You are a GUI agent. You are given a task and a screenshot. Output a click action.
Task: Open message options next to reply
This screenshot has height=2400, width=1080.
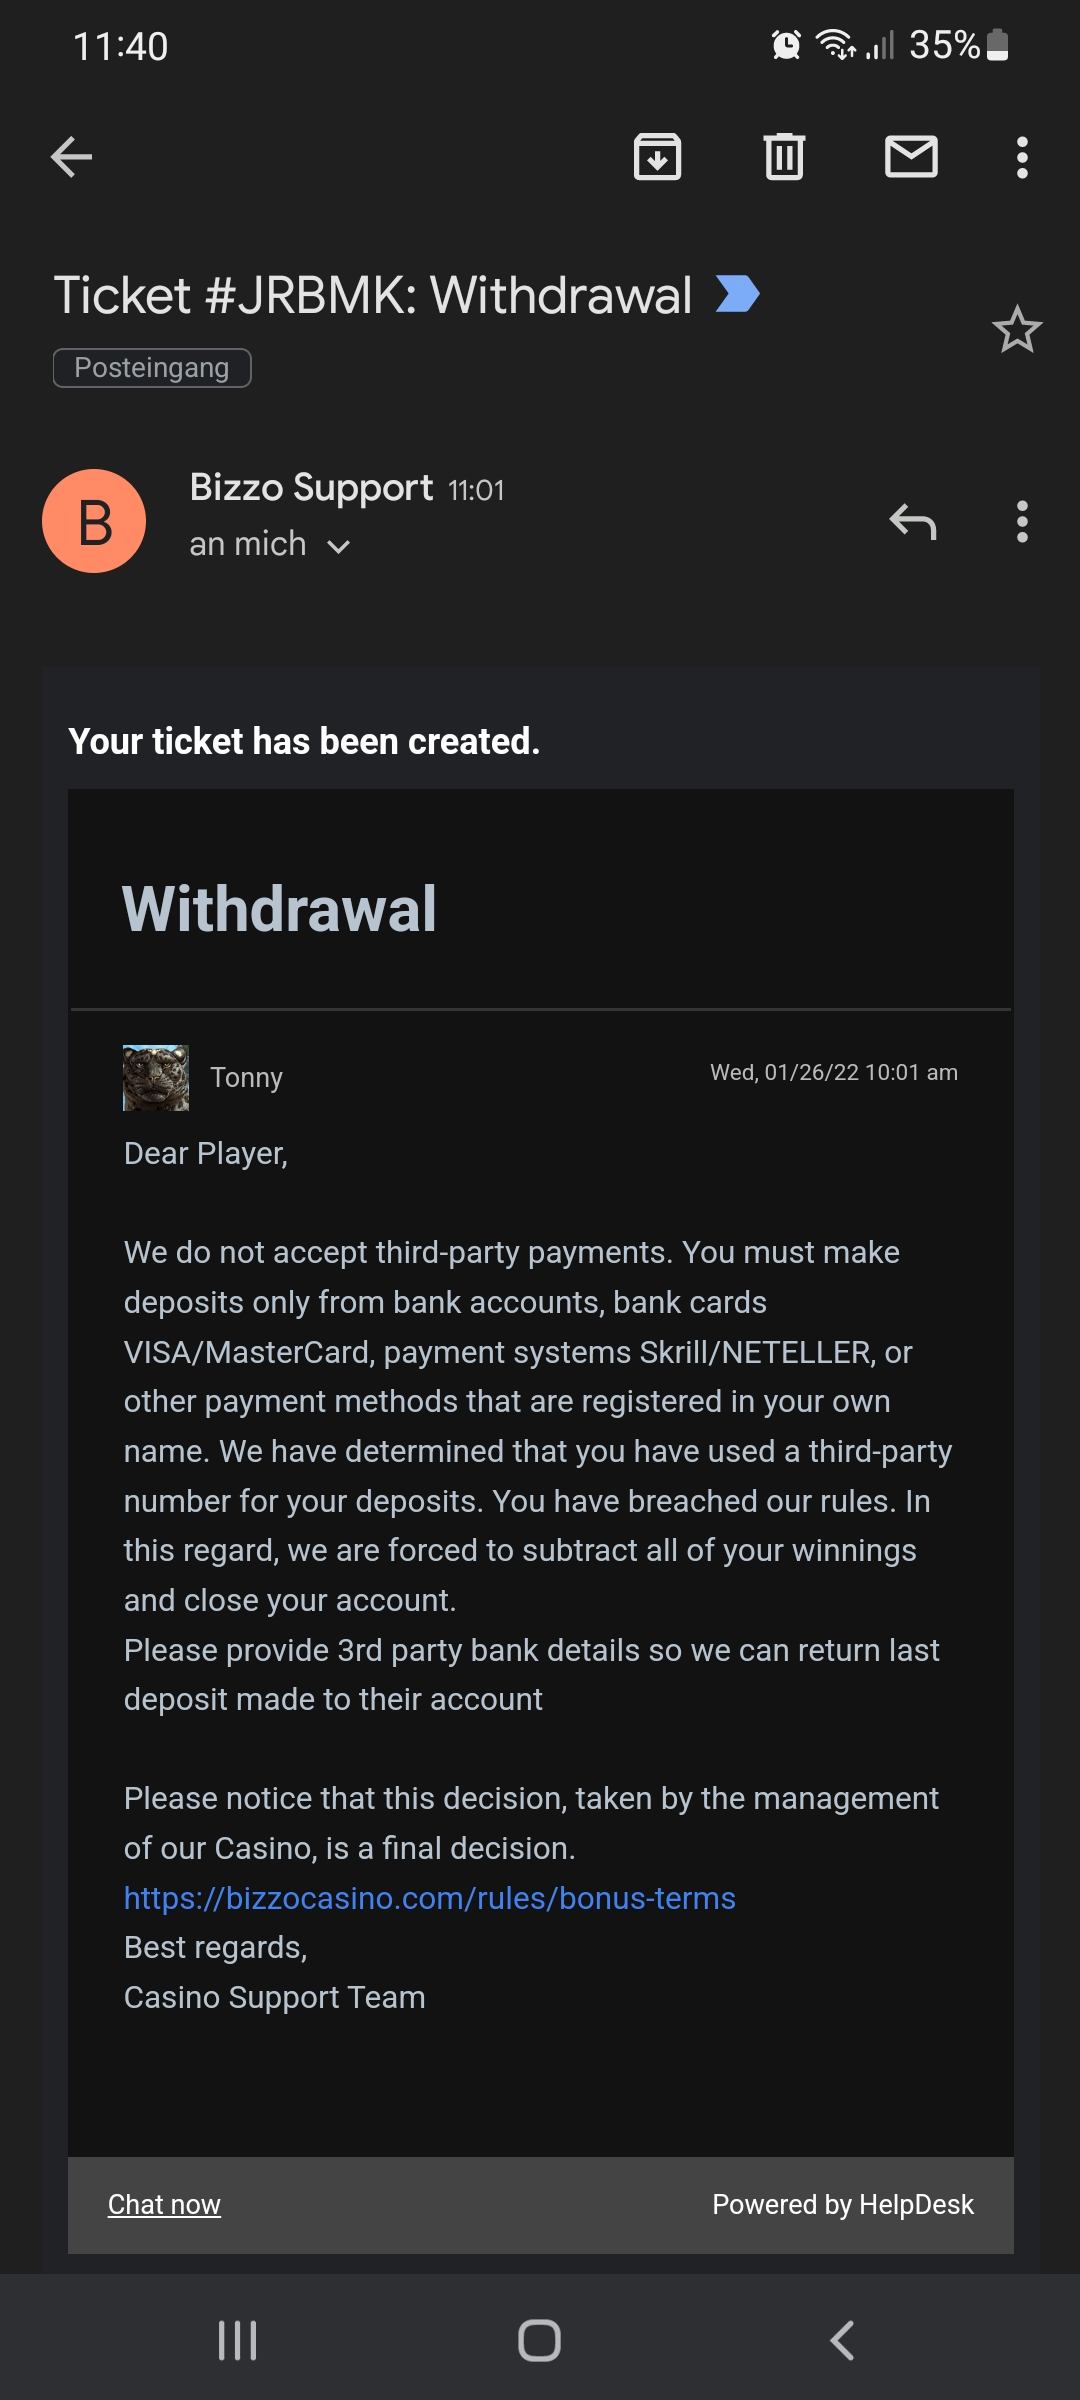coord(1021,521)
